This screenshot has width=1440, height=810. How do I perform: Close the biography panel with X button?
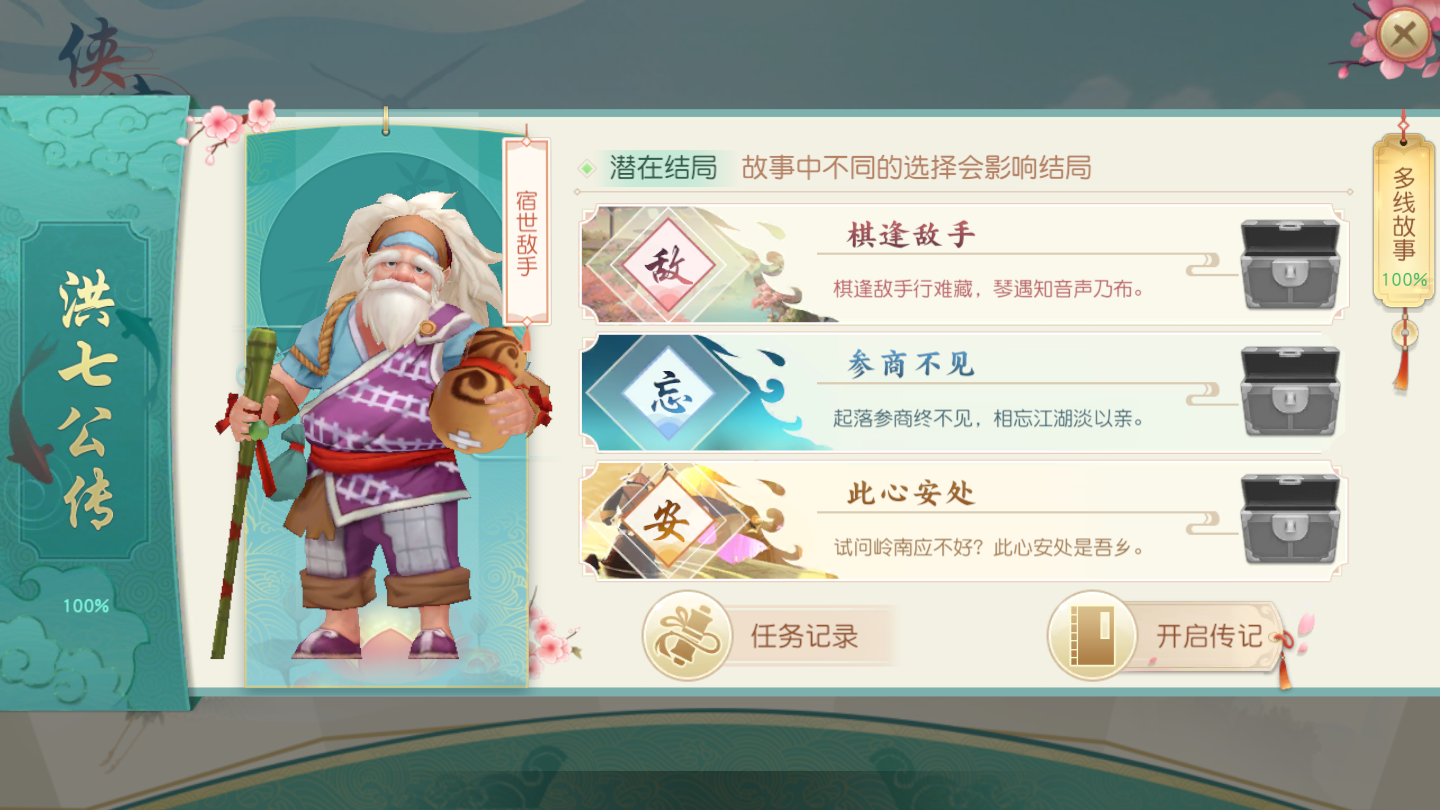pyautogui.click(x=1403, y=36)
